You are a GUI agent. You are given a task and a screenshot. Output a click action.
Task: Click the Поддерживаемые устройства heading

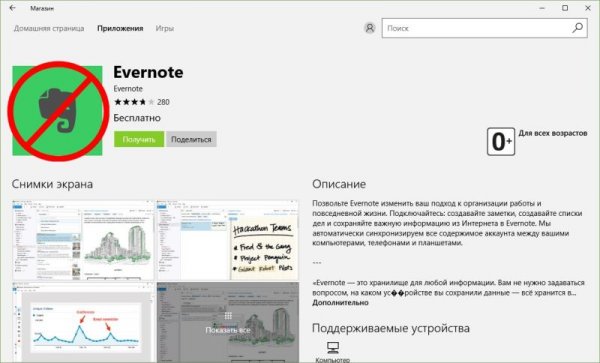(391, 328)
